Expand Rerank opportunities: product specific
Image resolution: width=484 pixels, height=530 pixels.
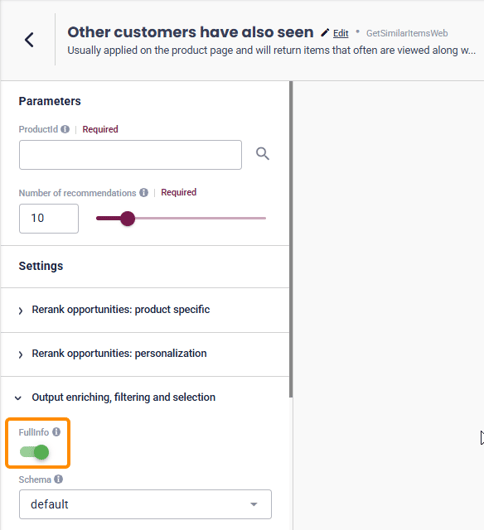(x=114, y=310)
